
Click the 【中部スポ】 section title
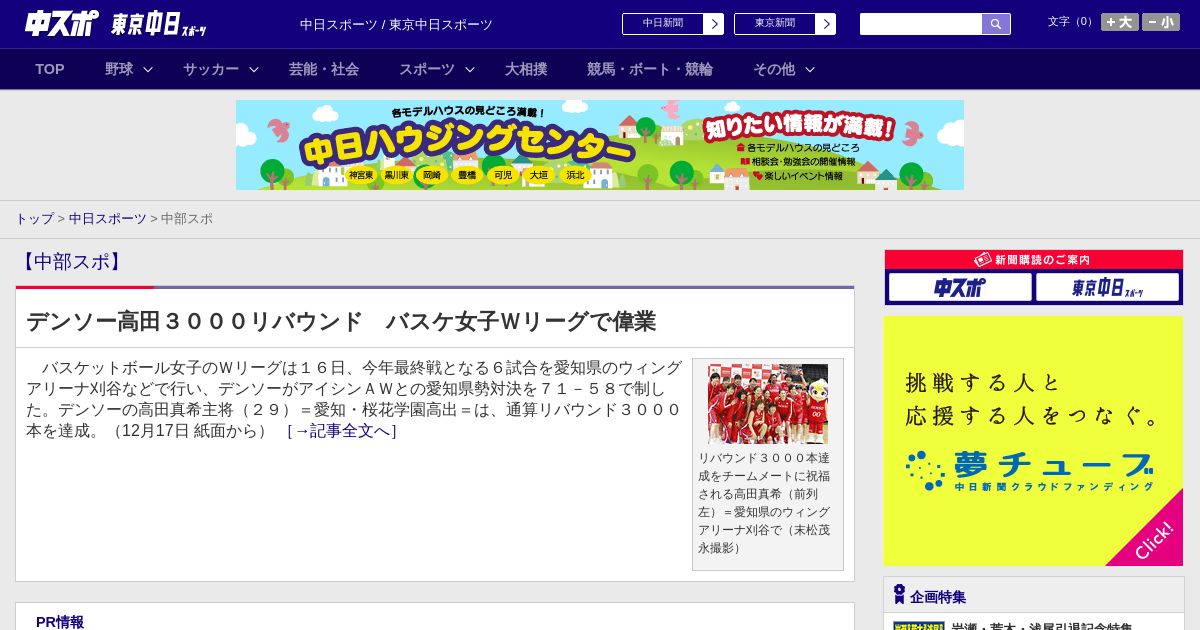coord(71,262)
